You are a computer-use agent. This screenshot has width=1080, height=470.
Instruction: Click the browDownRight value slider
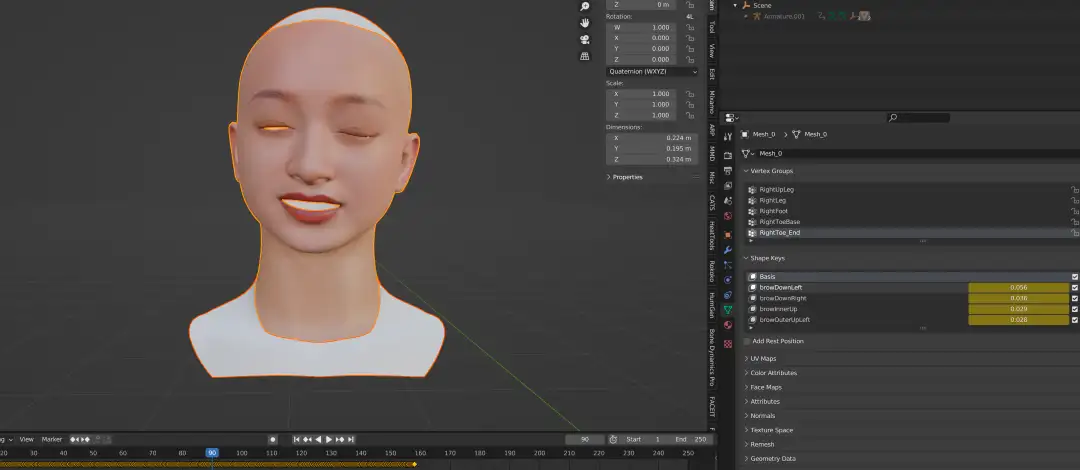pyautogui.click(x=1019, y=298)
